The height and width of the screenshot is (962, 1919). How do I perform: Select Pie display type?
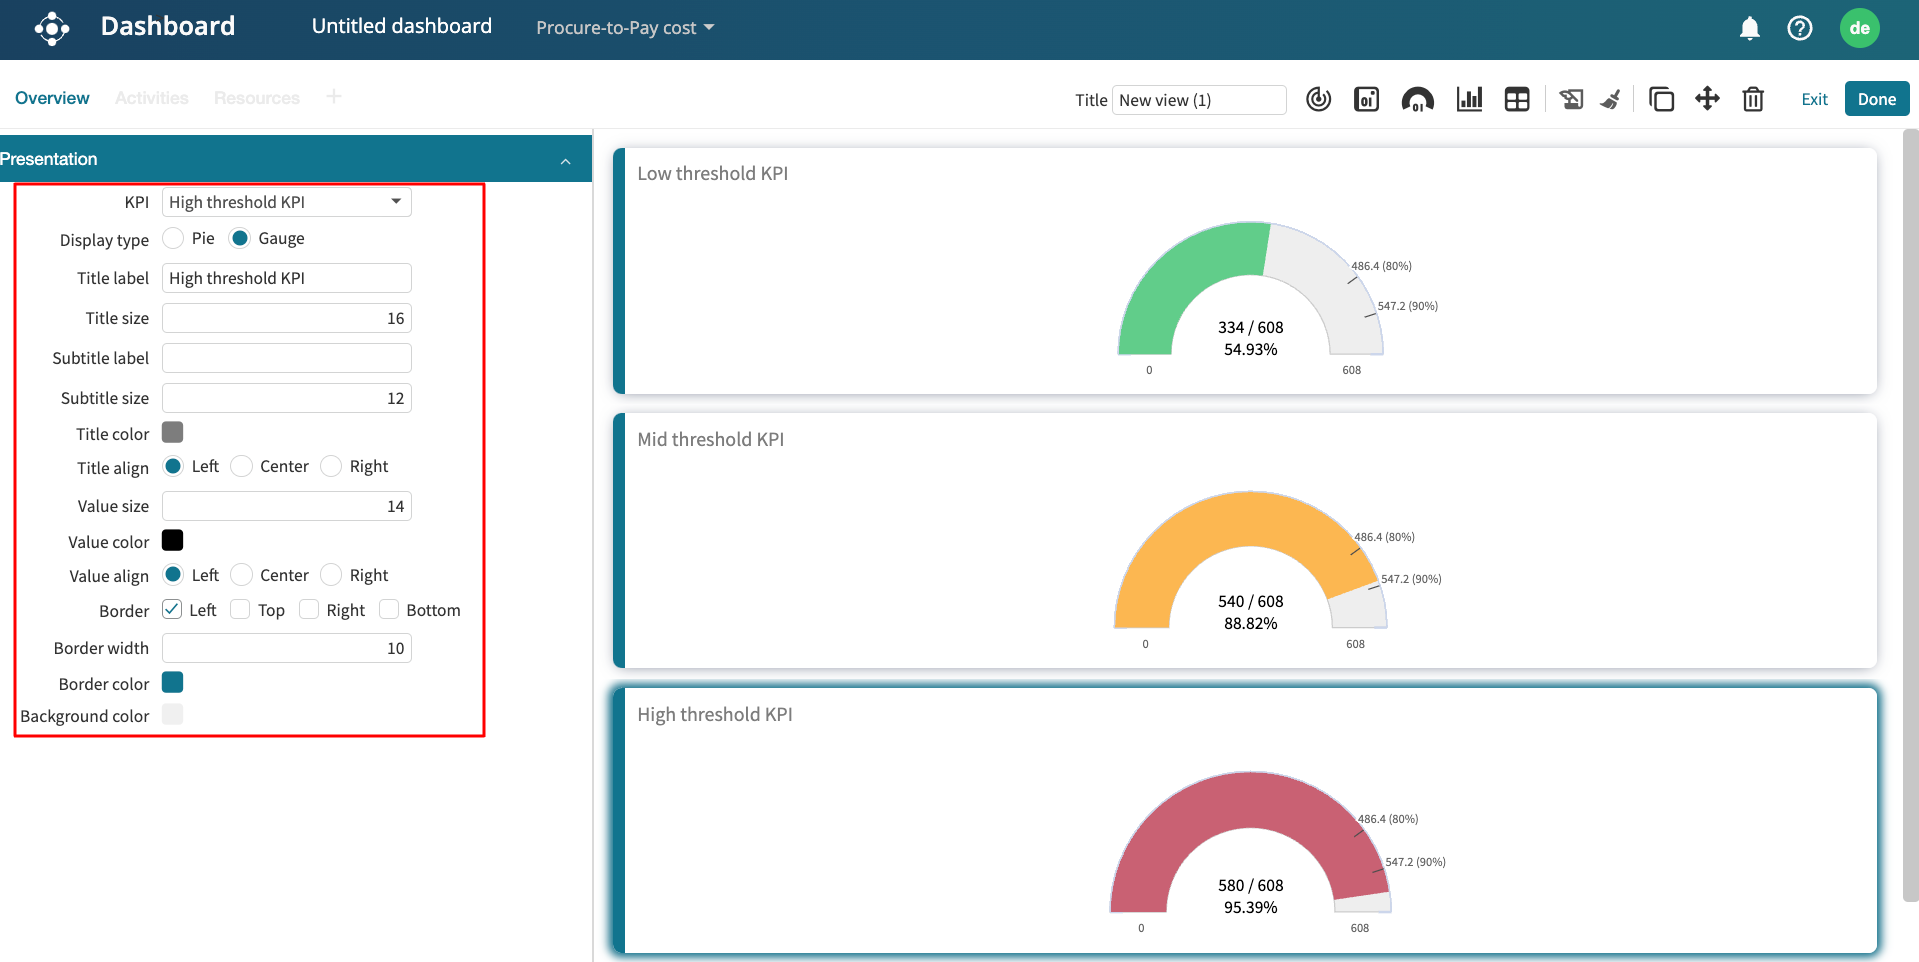174,238
